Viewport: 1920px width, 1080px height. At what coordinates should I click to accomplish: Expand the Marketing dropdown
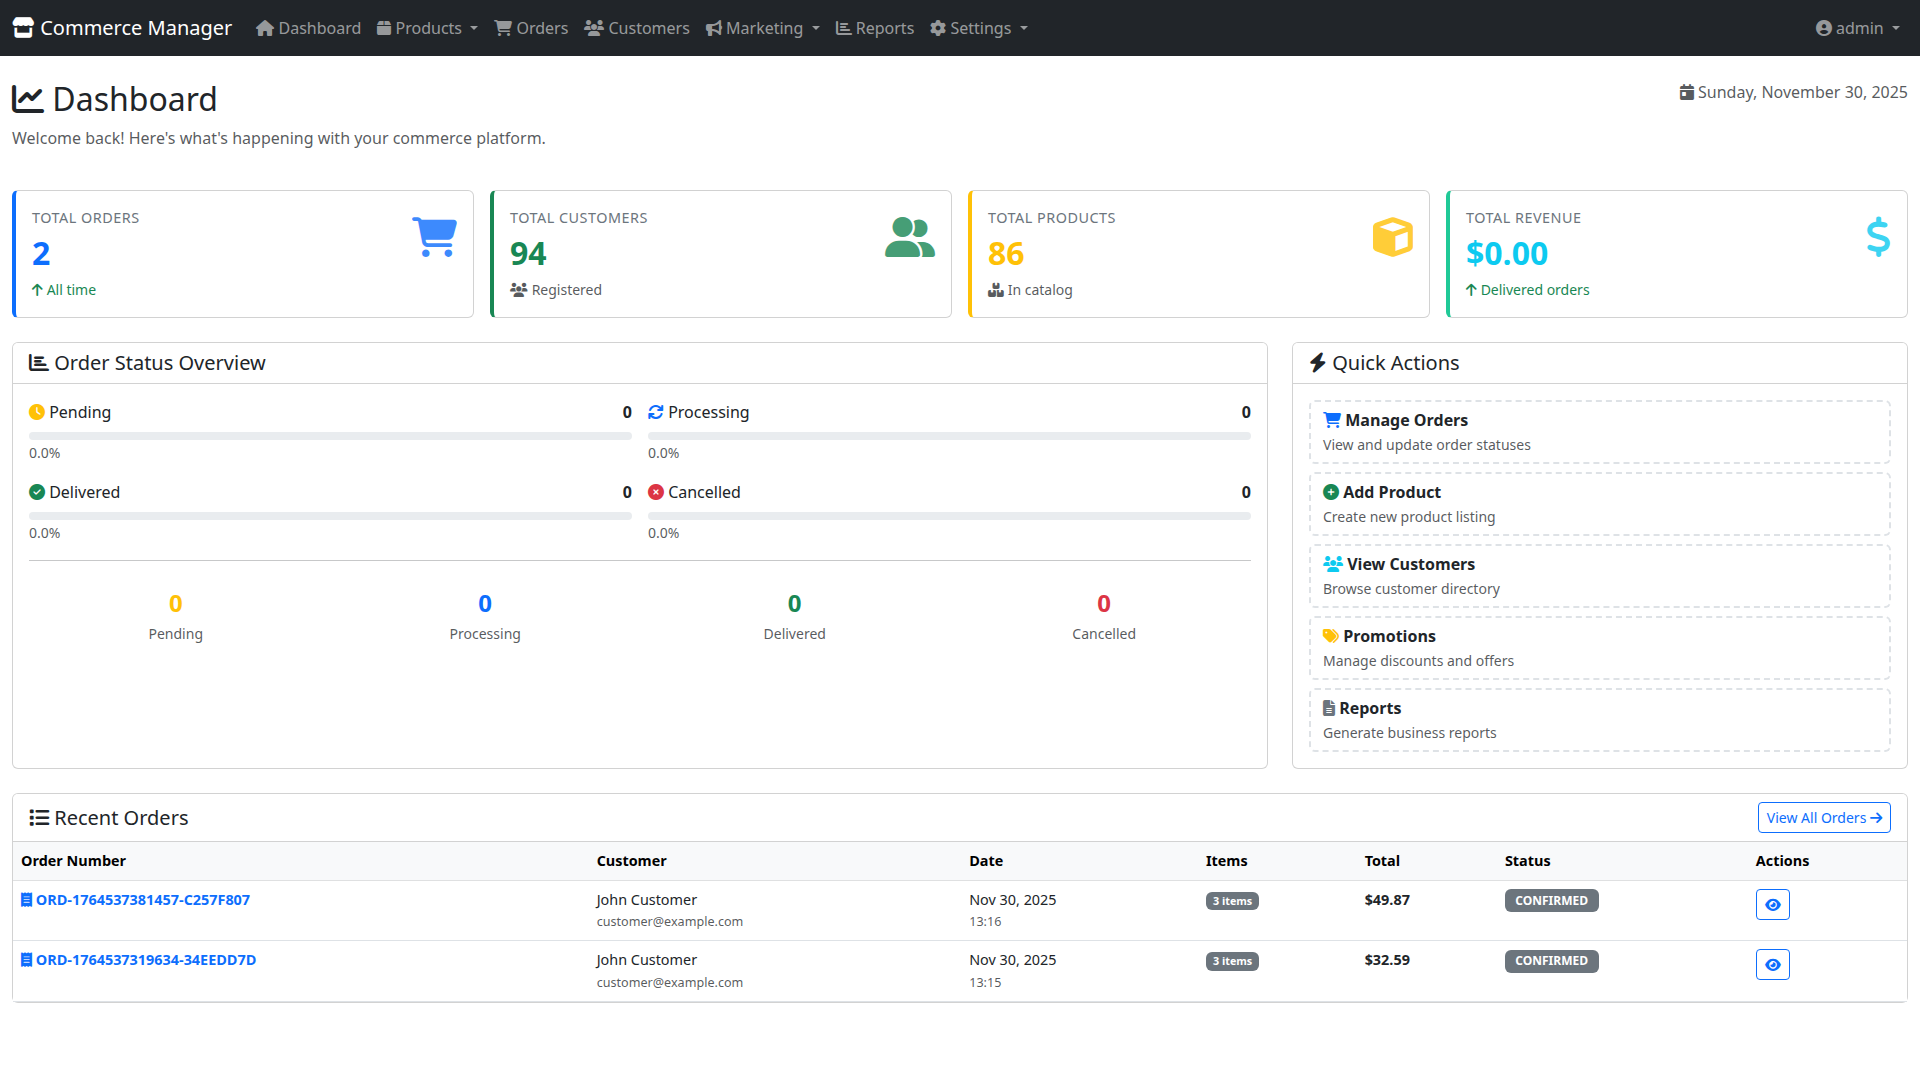762,28
